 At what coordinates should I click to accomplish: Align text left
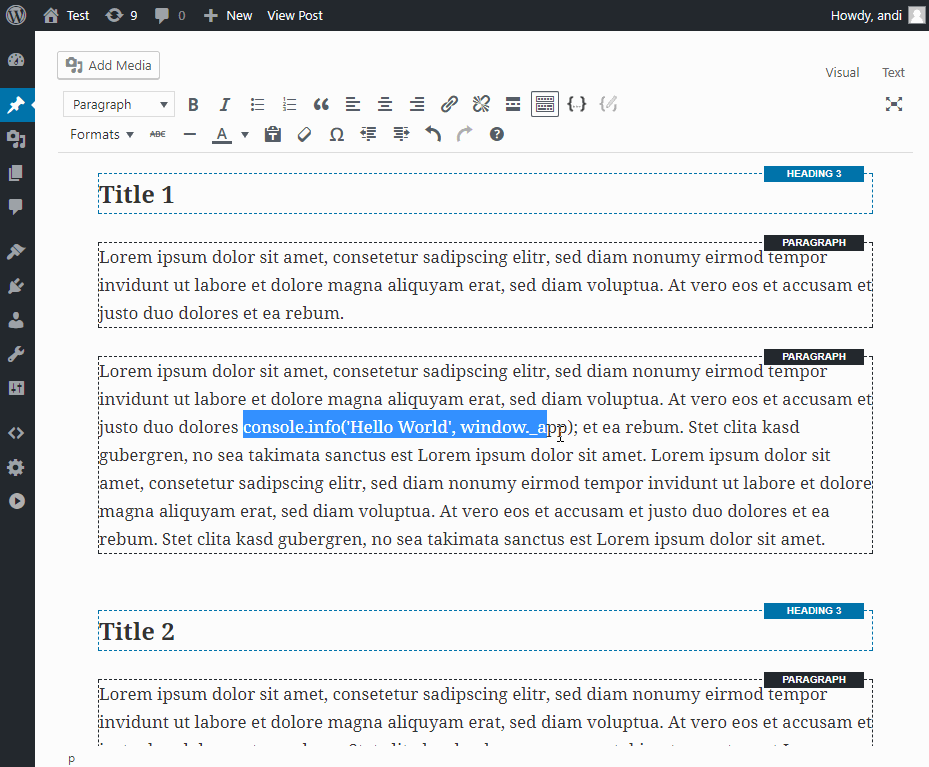click(353, 105)
